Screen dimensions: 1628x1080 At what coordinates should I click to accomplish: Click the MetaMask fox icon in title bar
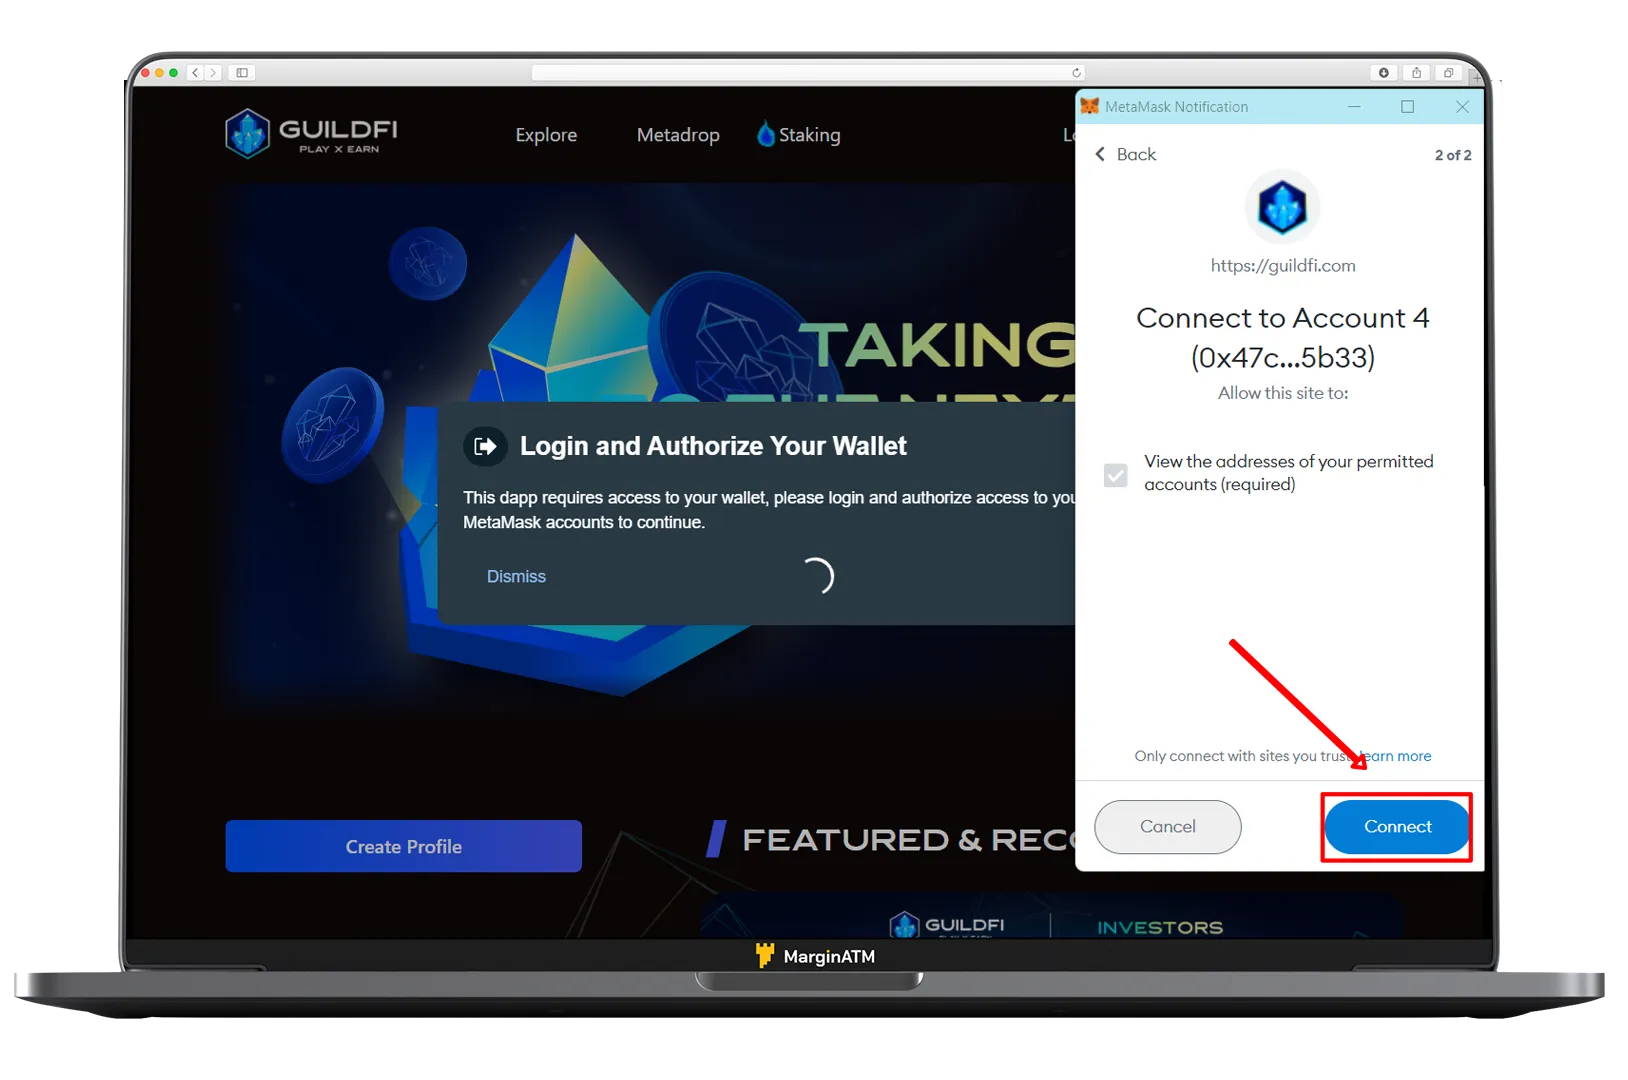[1090, 106]
